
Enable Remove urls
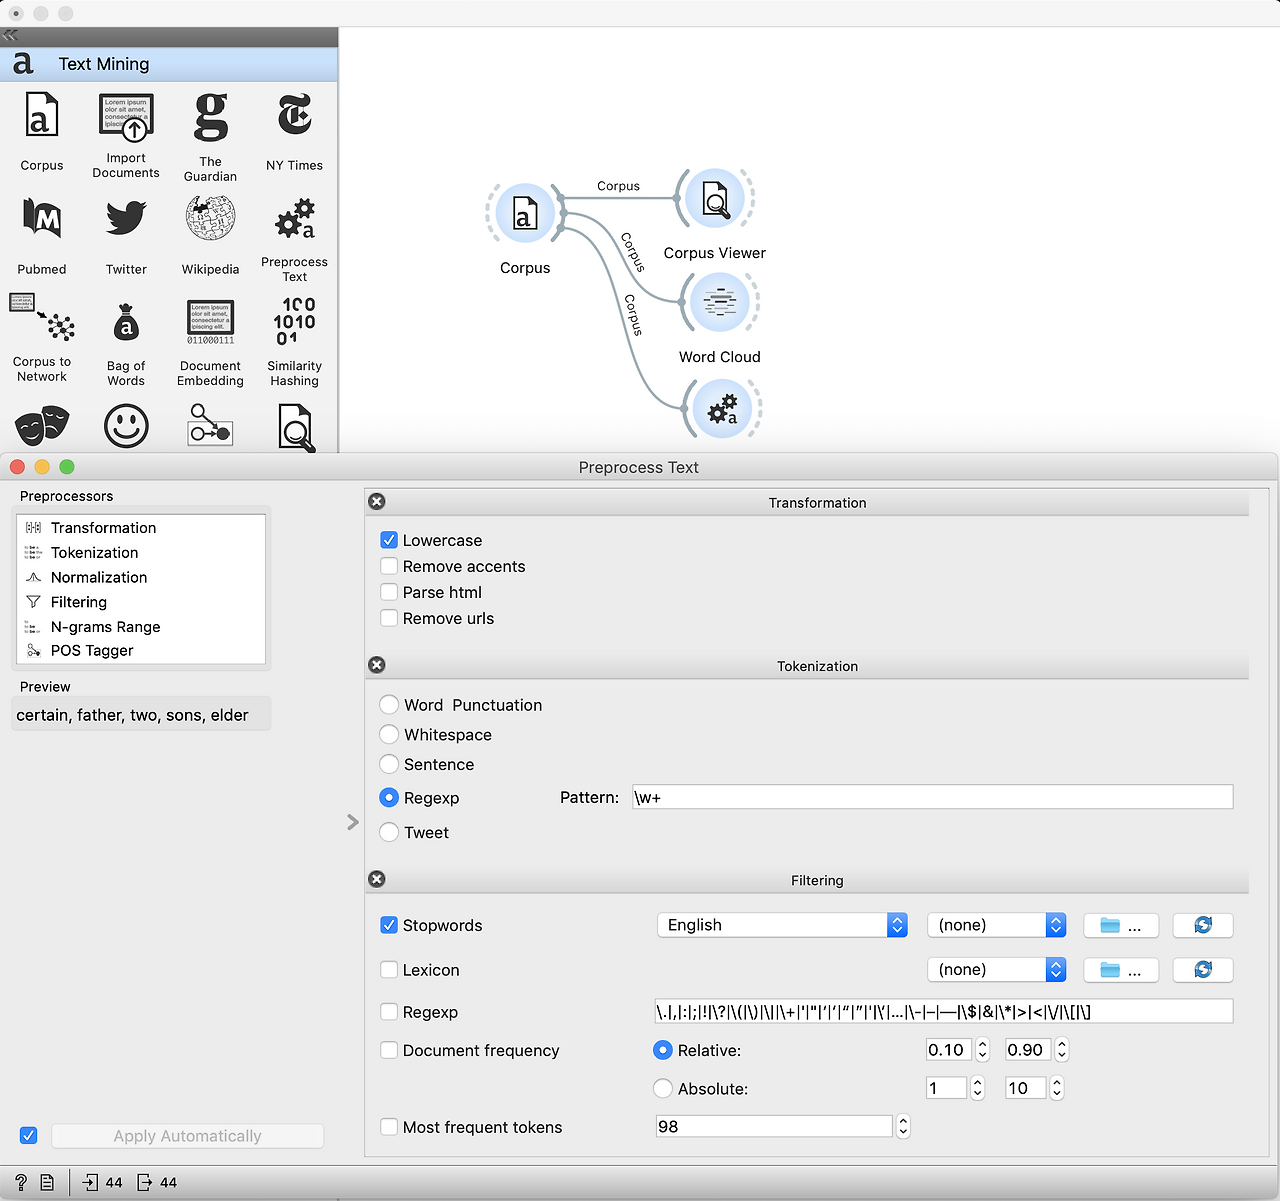[x=390, y=618]
